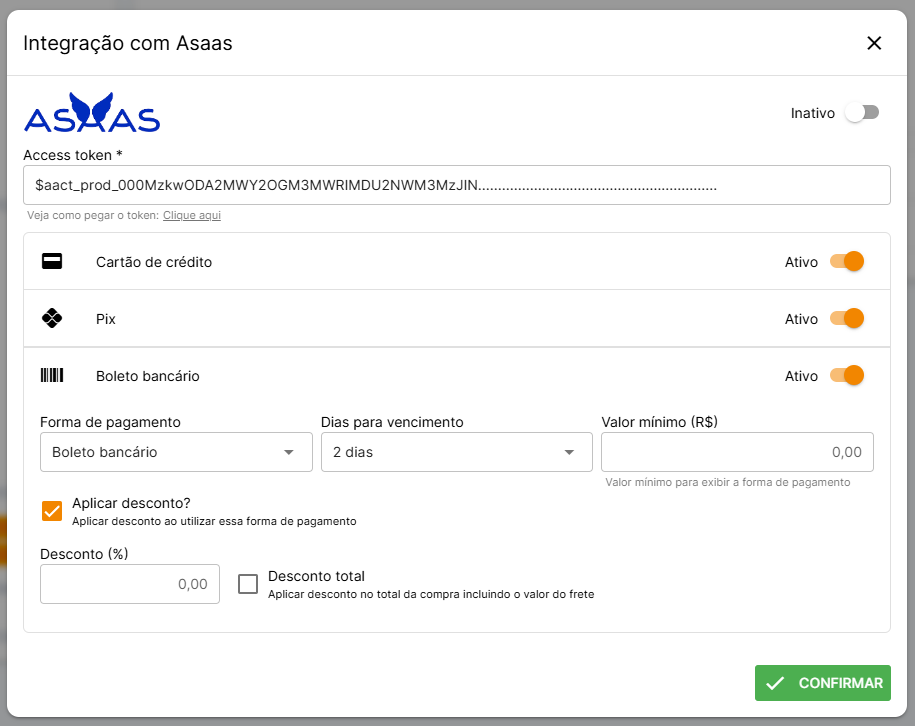Turn off the Pix payment toggle
Screen dimensions: 915x726
(x=847, y=319)
